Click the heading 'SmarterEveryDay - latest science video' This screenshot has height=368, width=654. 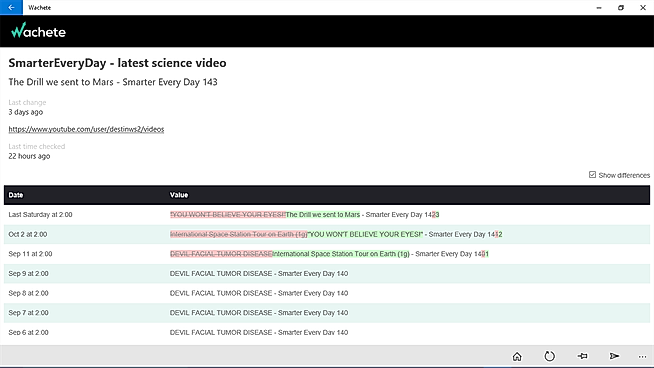[x=117, y=63]
